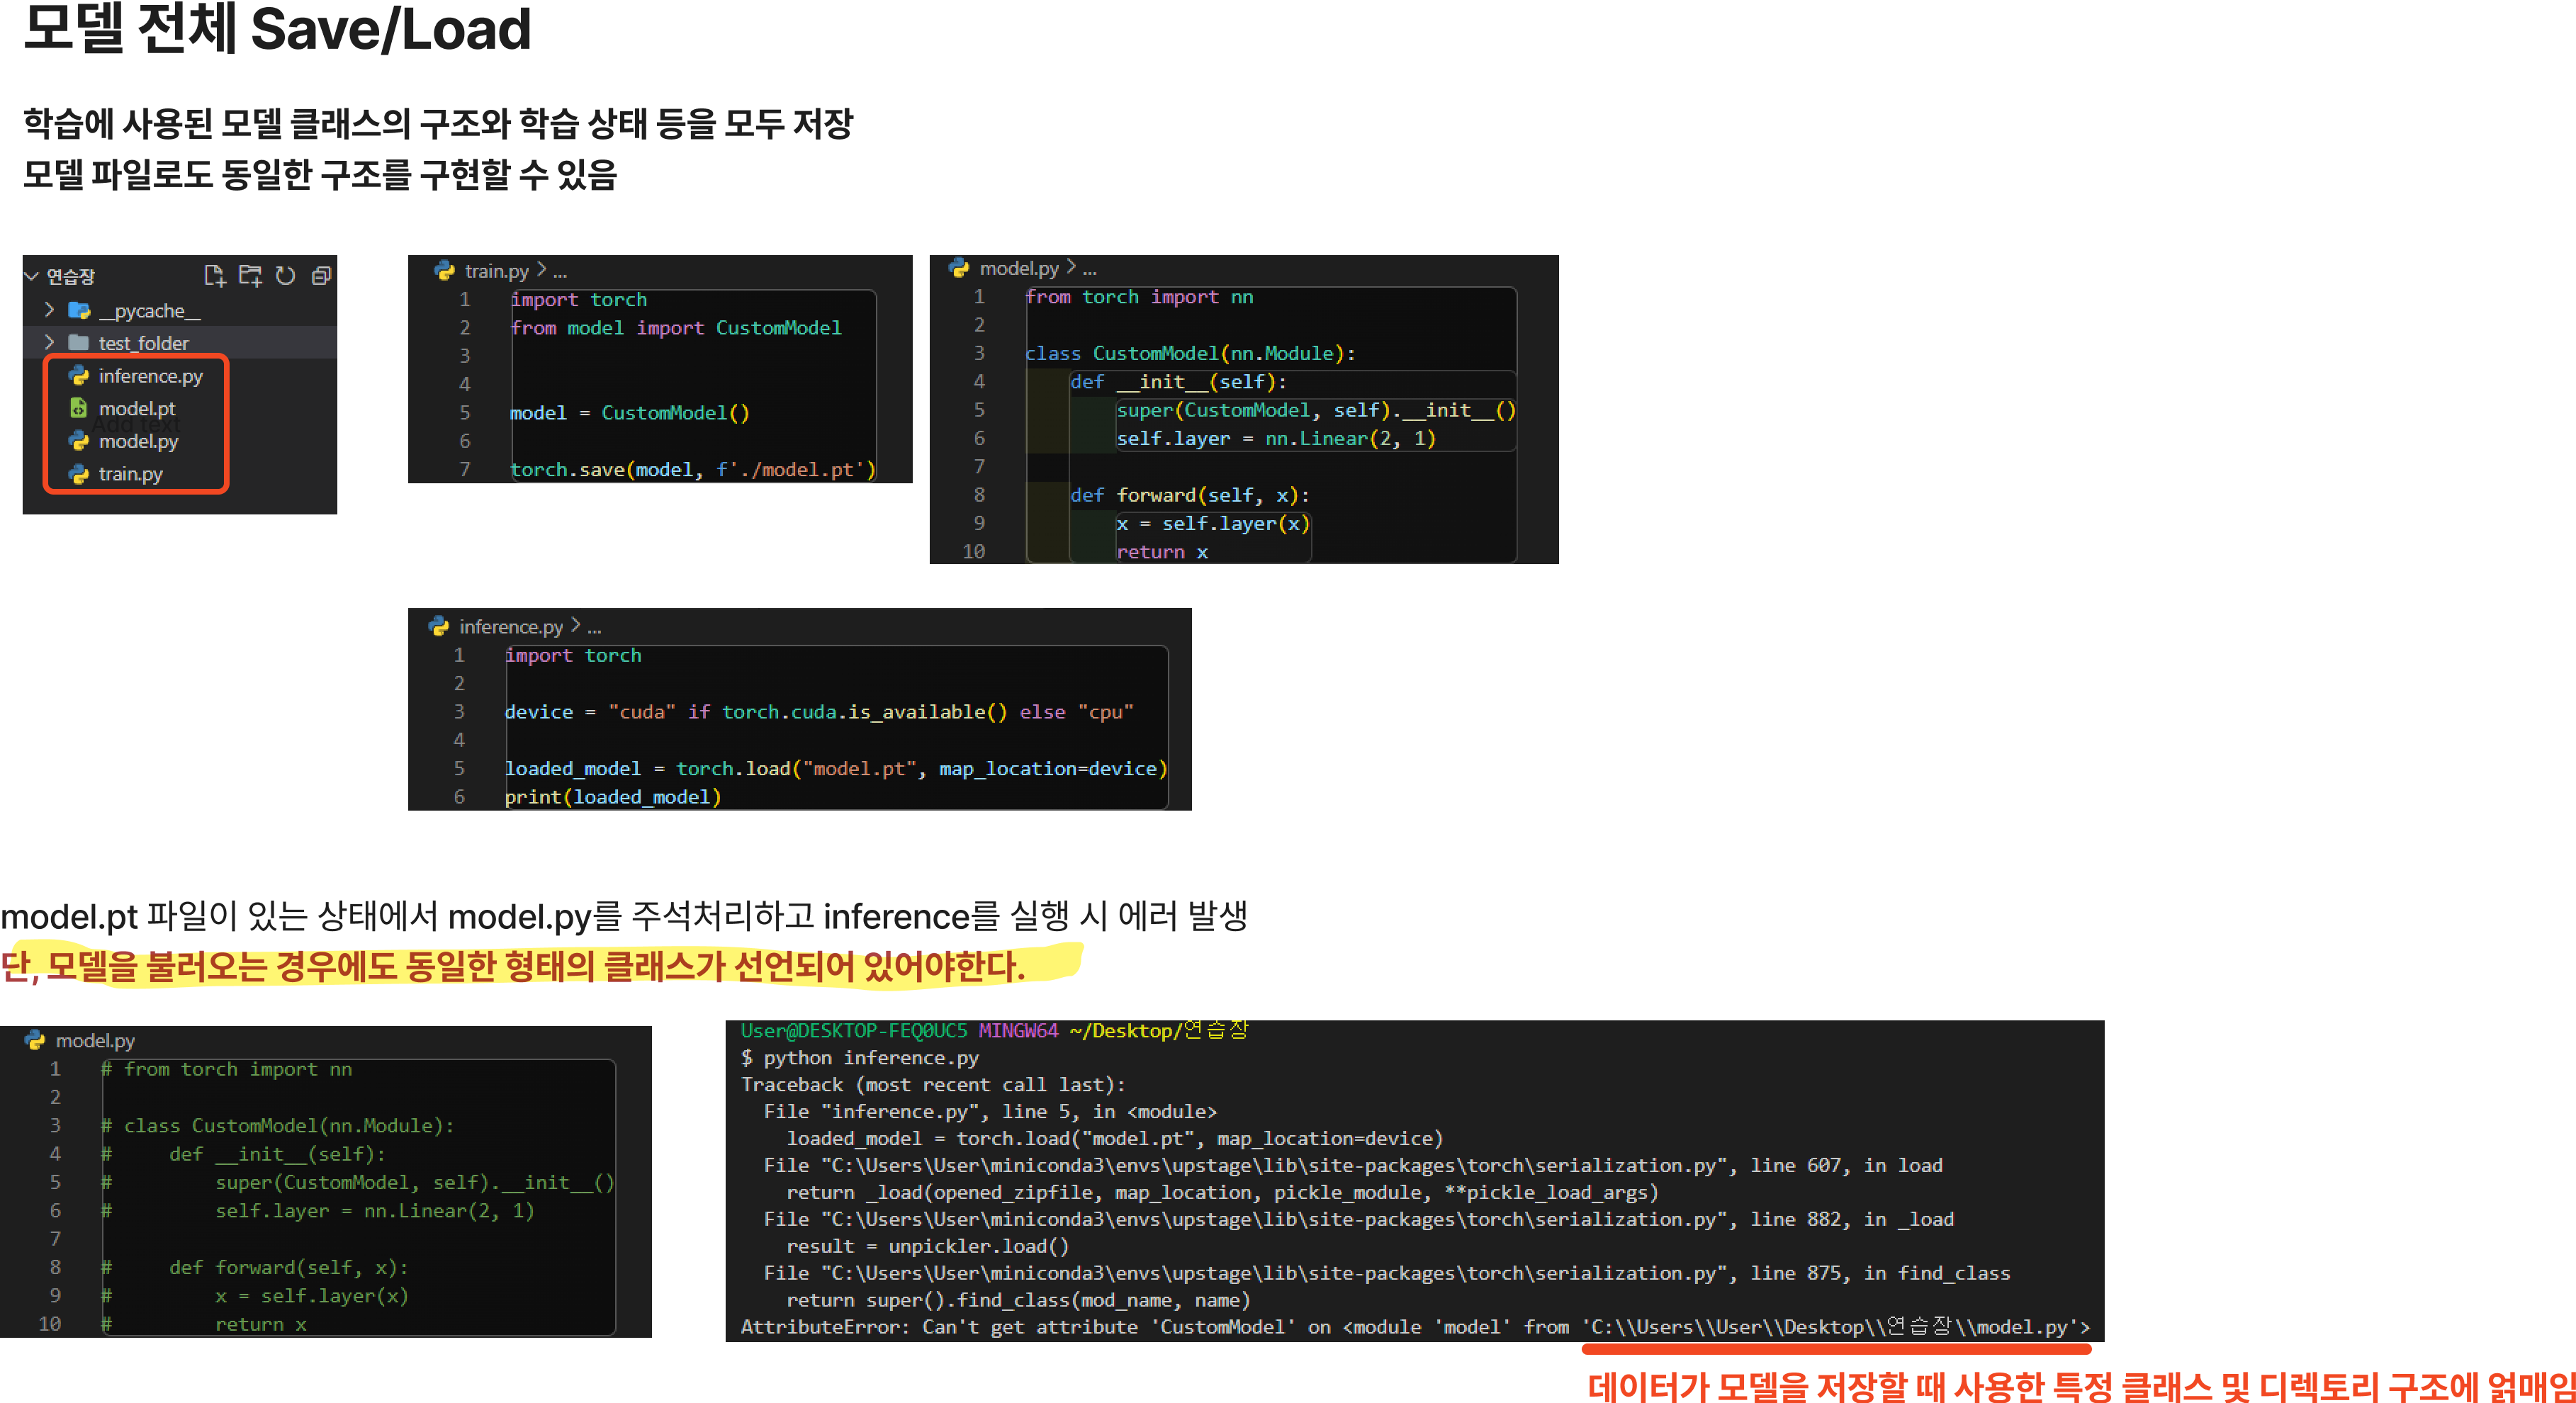Open inference.py in the file explorer
Screen dimensions: 2576x1403
point(150,376)
